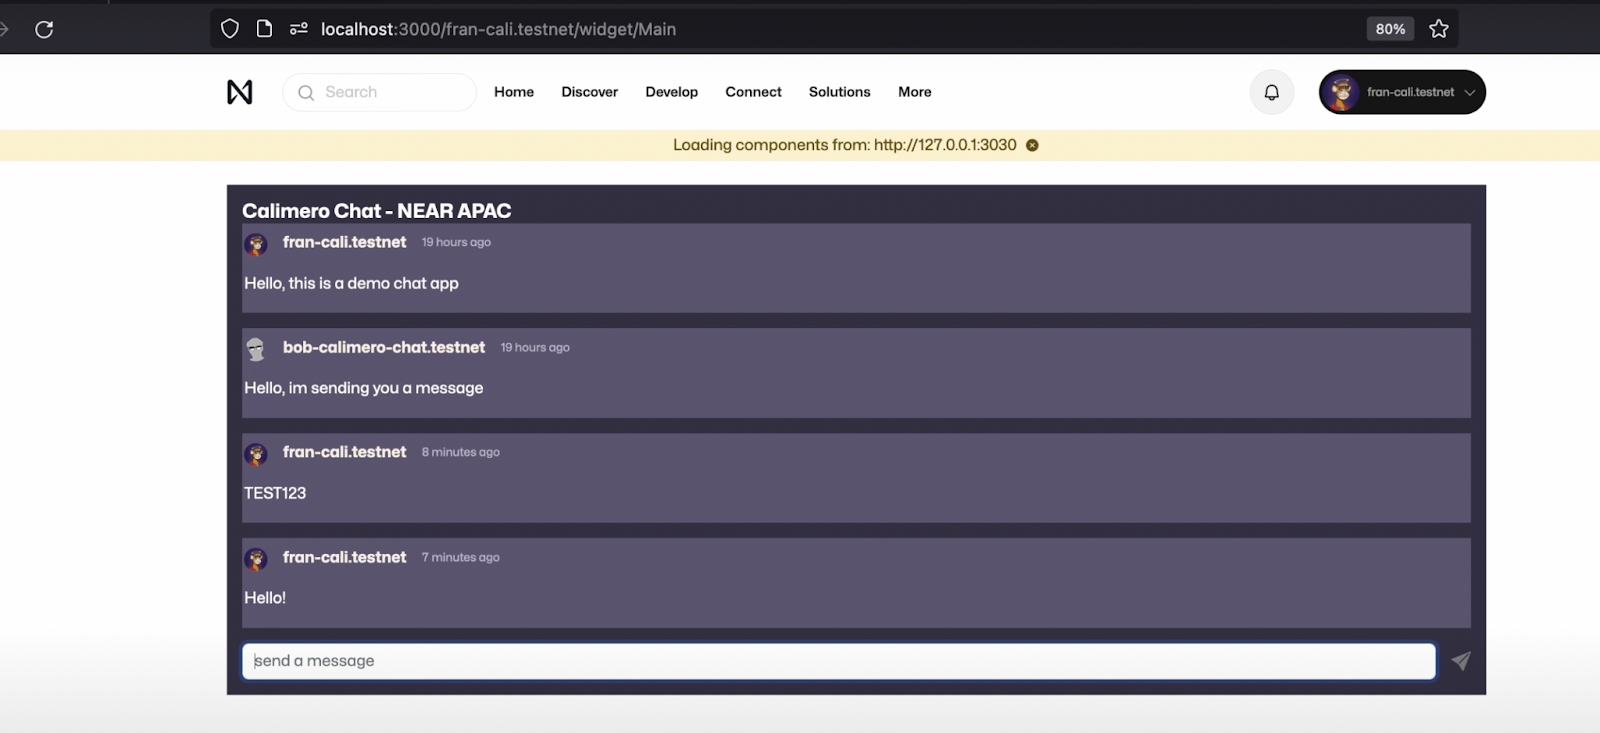Screen dimensions: 1600x733
Task: Click the Calimero Chat - NEAR APAC title
Action: 376,211
